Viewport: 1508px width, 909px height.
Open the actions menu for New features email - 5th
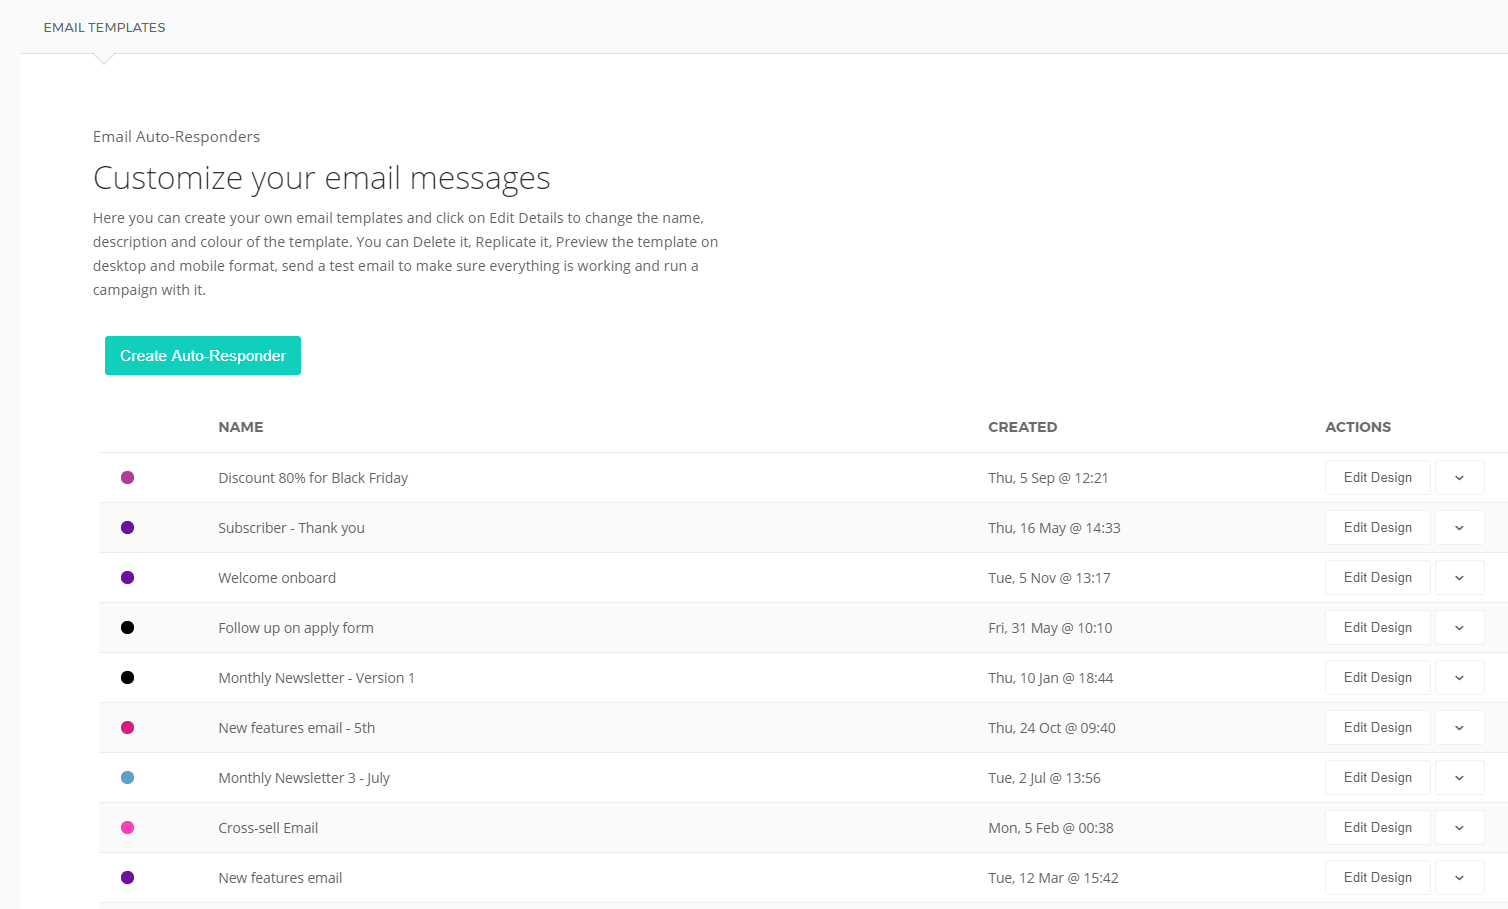tap(1459, 727)
